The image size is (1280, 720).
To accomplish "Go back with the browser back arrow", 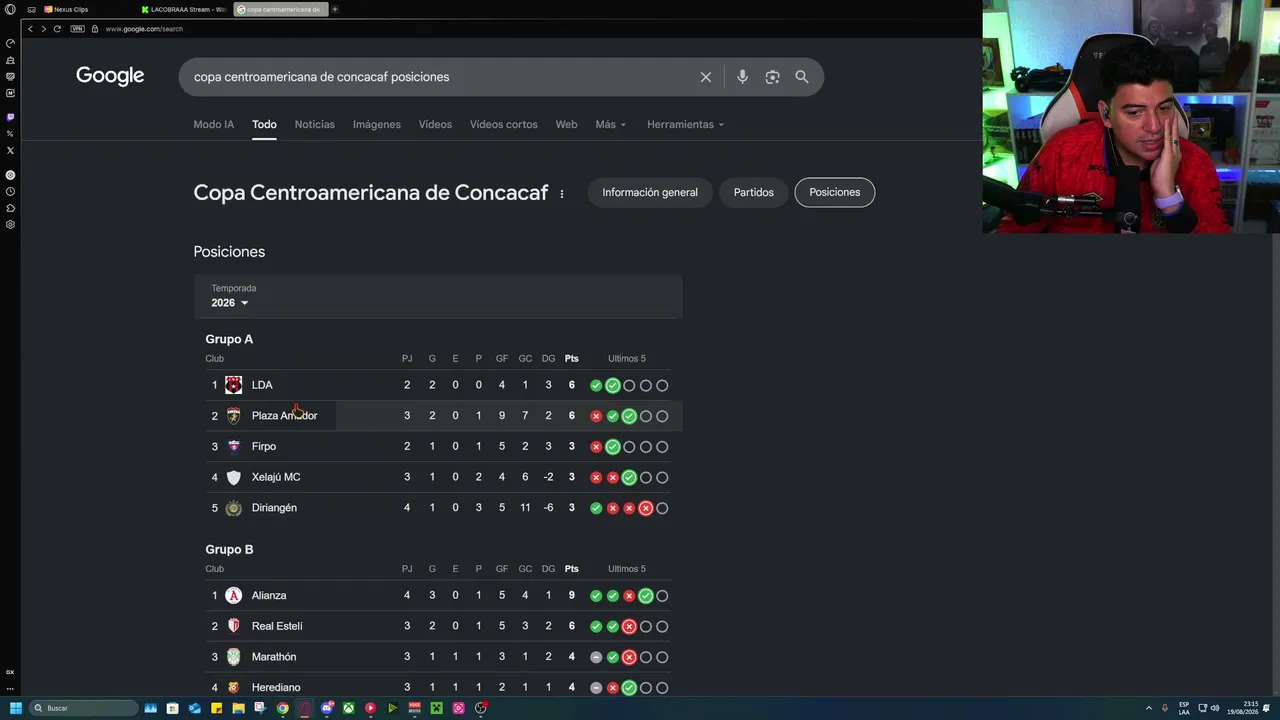I will 30,29.
